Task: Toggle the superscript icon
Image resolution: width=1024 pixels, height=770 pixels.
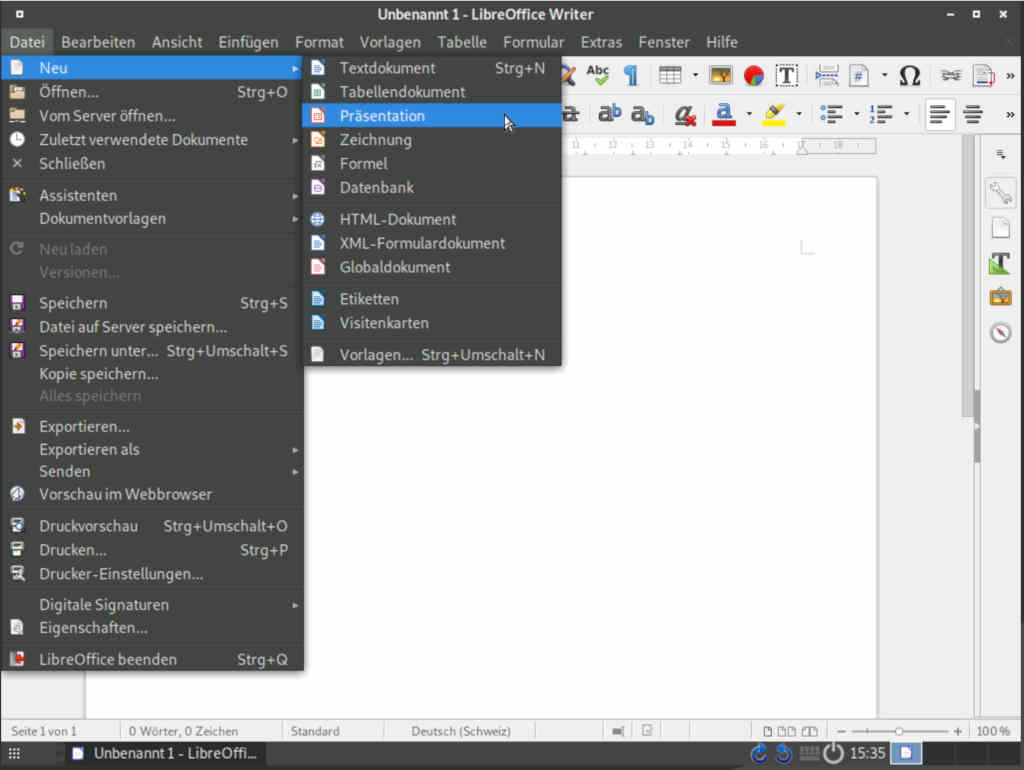Action: (x=609, y=114)
